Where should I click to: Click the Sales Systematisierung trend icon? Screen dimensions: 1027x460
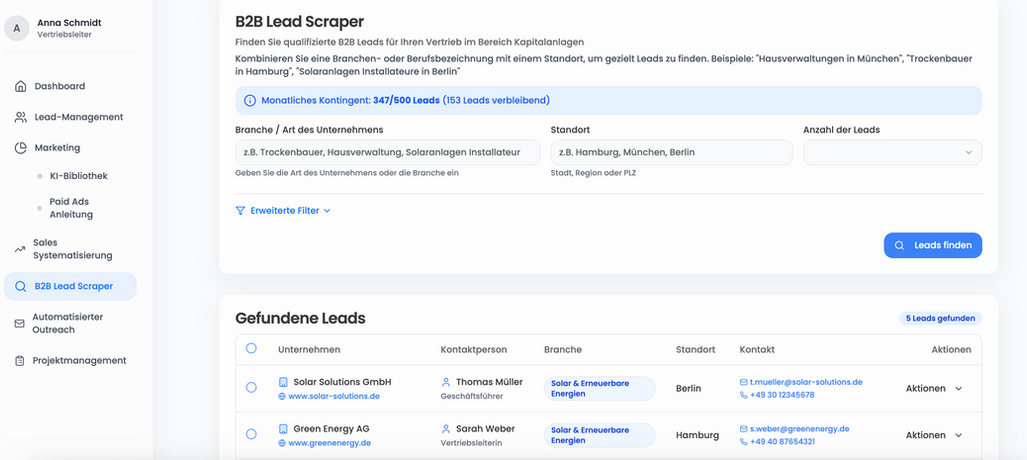point(21,249)
